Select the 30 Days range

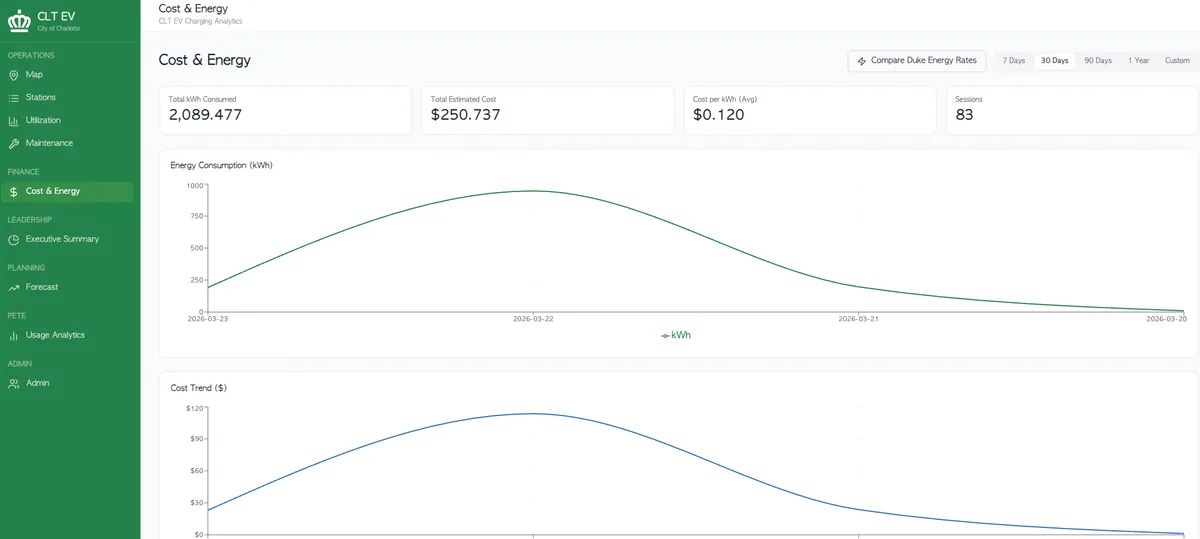coord(1054,61)
